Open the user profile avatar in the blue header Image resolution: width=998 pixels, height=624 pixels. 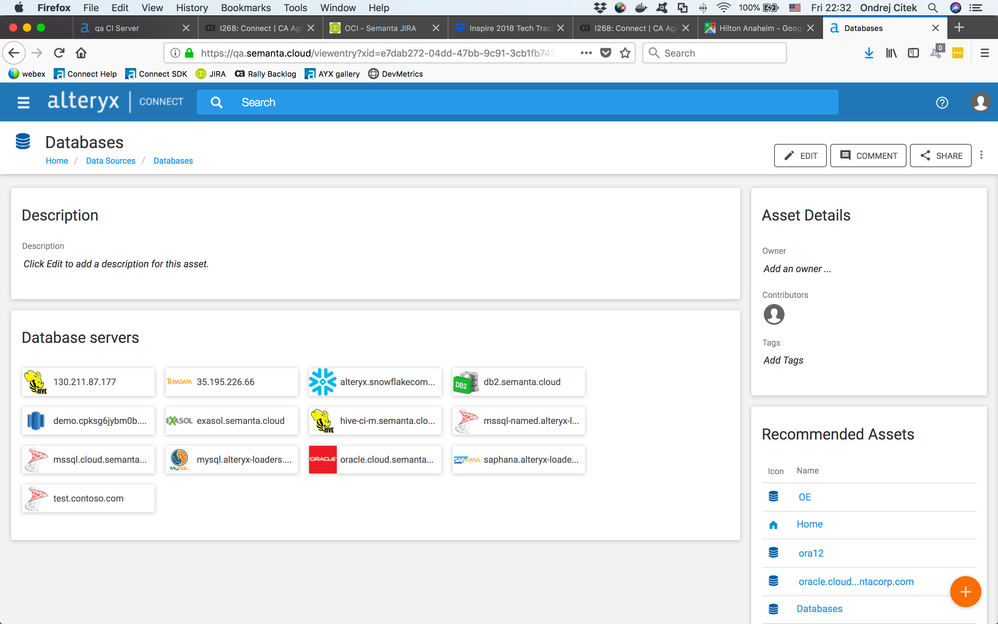point(980,102)
